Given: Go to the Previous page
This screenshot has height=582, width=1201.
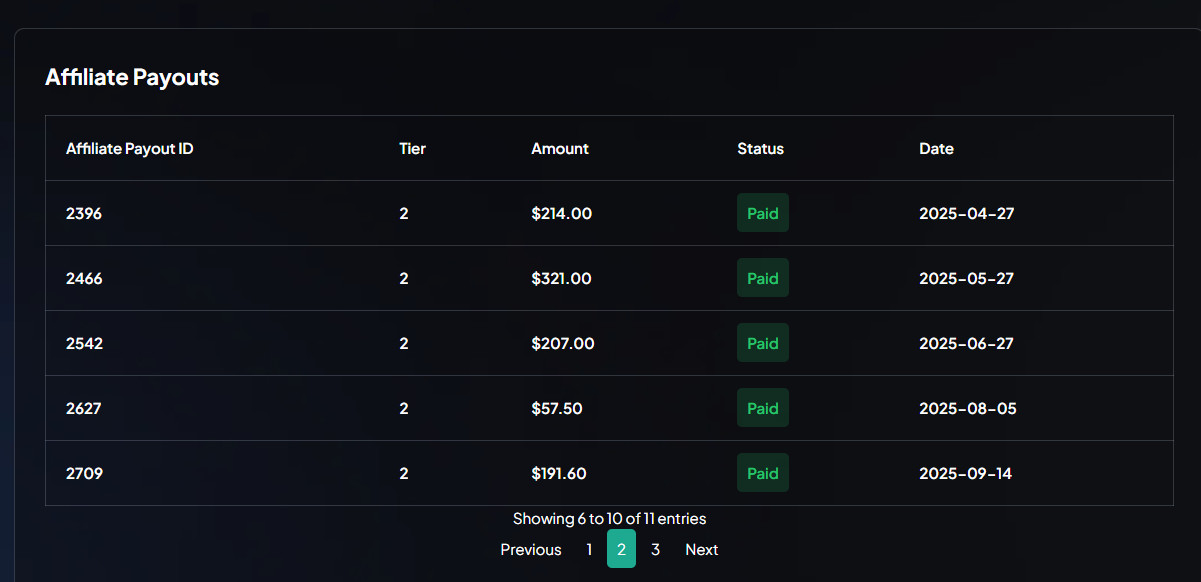Looking at the screenshot, I should tap(531, 549).
